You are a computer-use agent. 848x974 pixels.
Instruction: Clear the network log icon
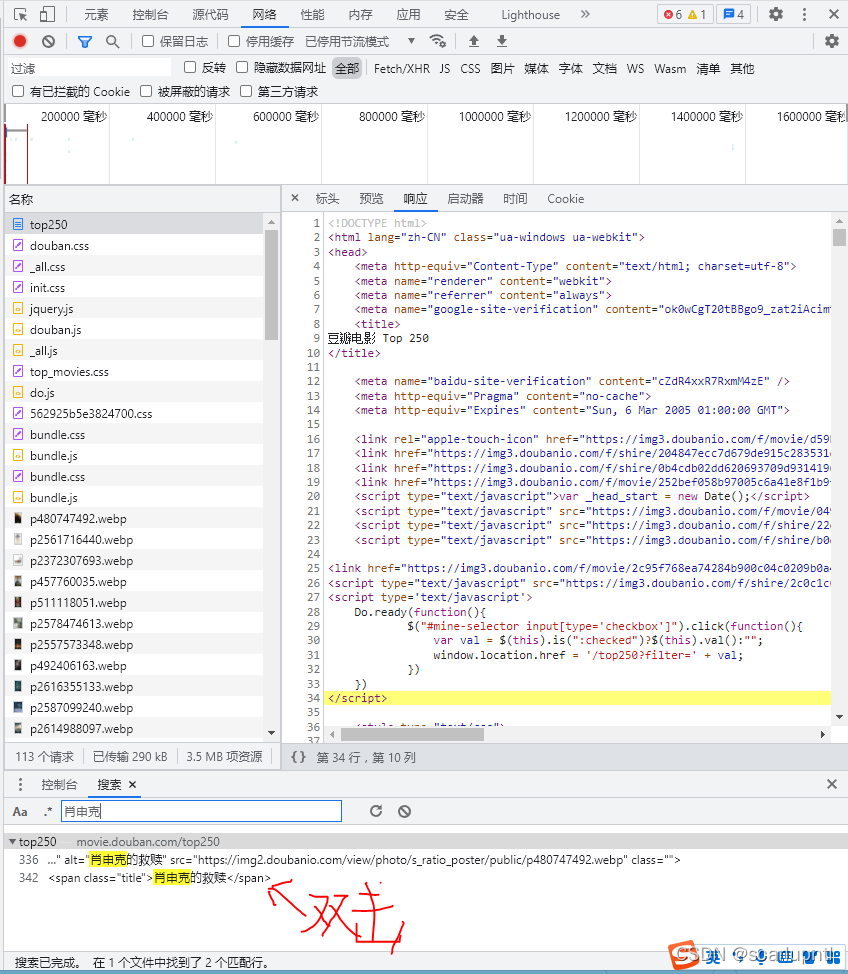(48, 42)
